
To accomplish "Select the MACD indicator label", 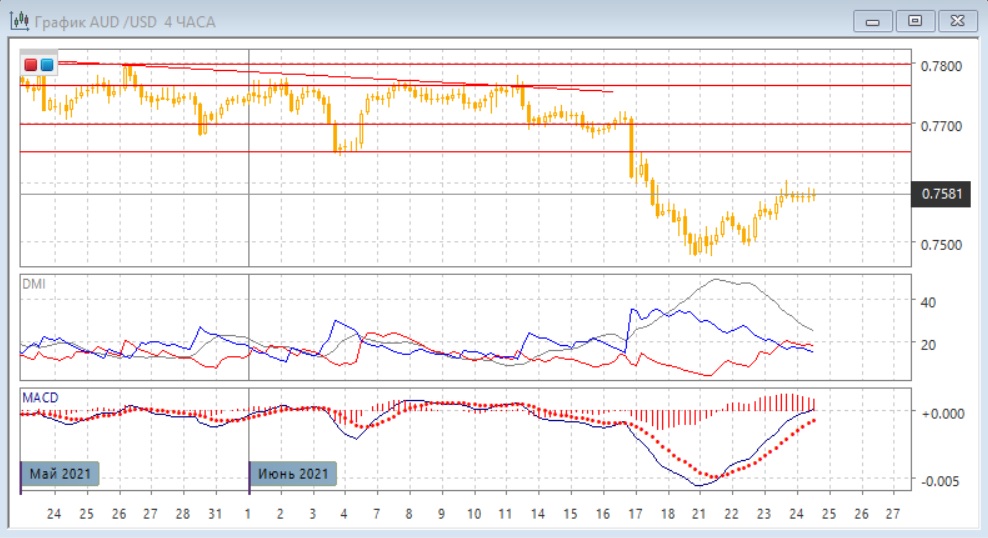I will point(40,398).
